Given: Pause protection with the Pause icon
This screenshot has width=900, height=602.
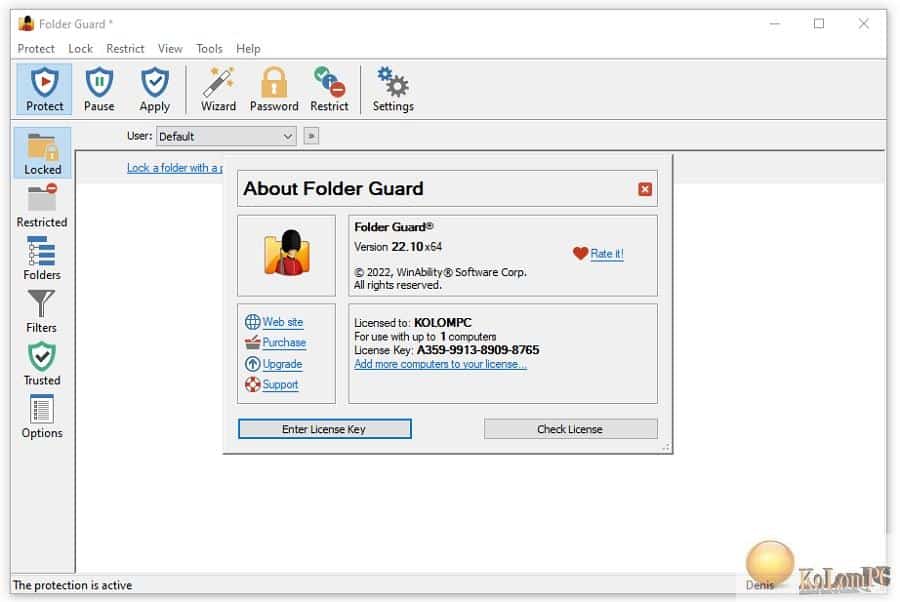Looking at the screenshot, I should pyautogui.click(x=99, y=89).
